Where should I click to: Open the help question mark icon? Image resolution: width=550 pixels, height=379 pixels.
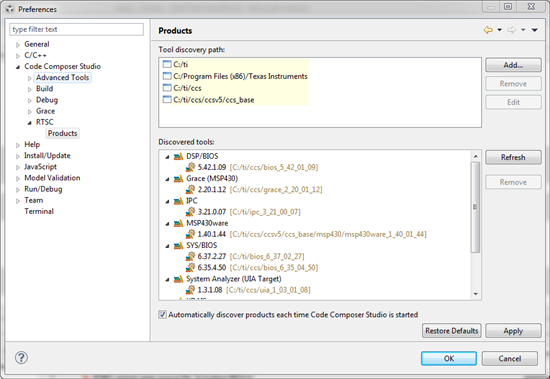[x=21, y=358]
